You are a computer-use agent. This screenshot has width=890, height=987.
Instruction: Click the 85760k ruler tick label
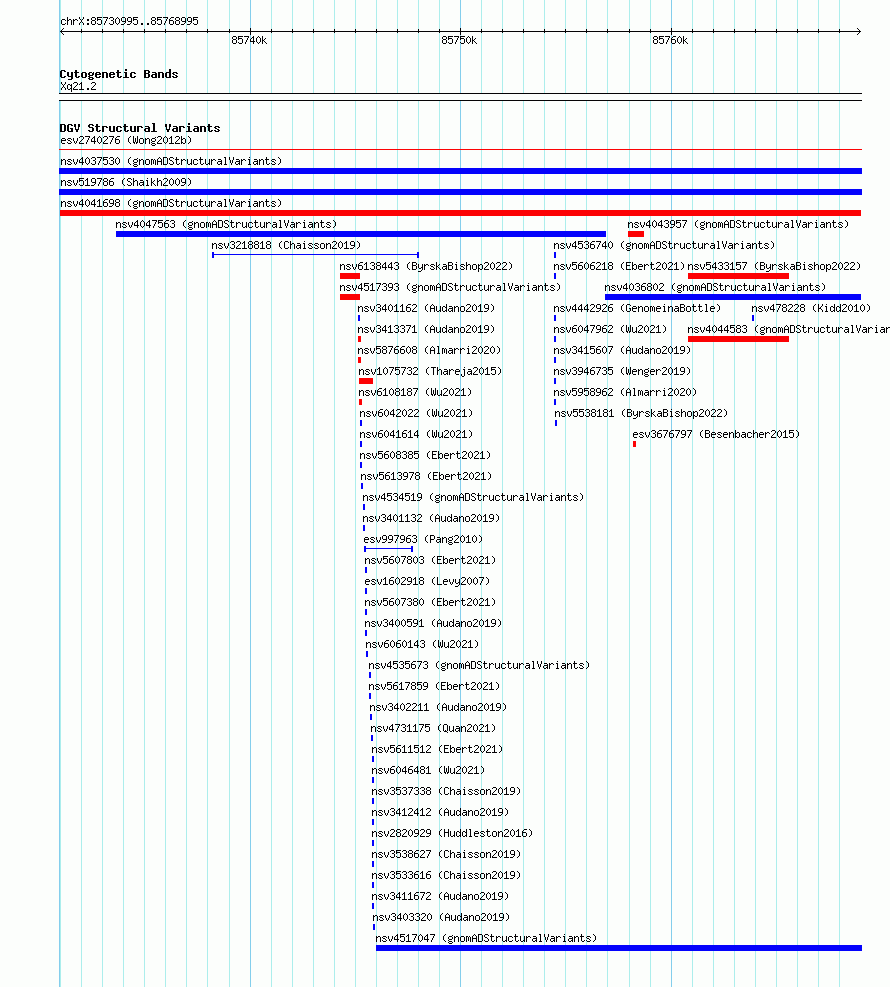(x=670, y=40)
